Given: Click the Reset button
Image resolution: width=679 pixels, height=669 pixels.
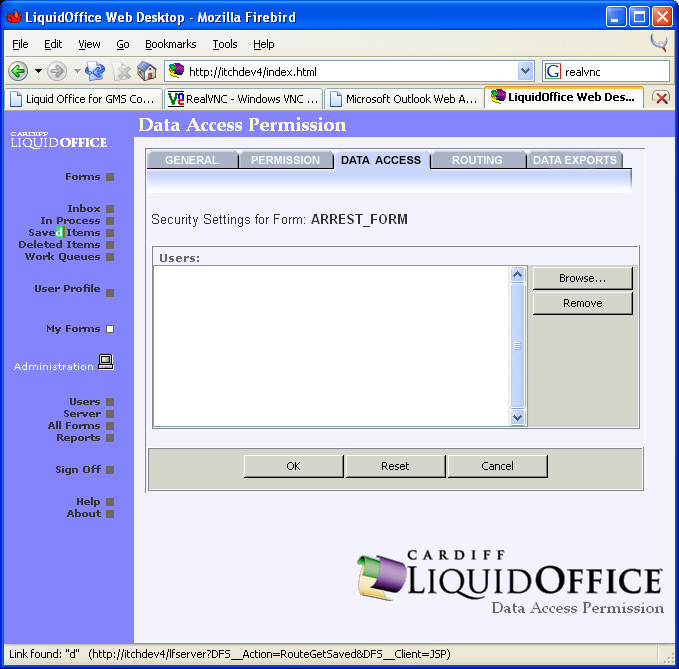Looking at the screenshot, I should 395,466.
